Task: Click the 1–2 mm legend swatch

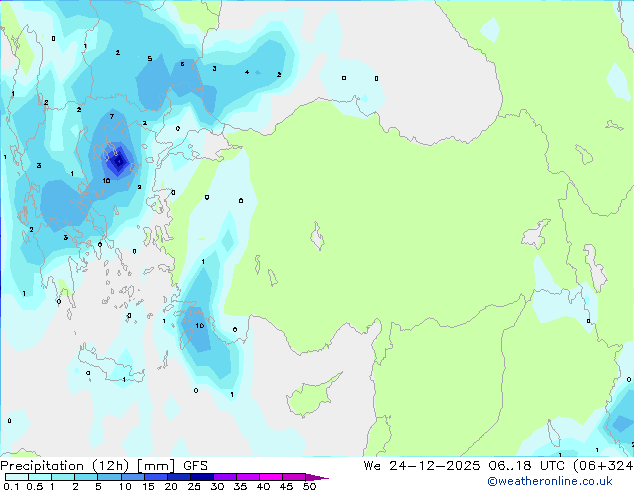Action: pyautogui.click(x=63, y=477)
